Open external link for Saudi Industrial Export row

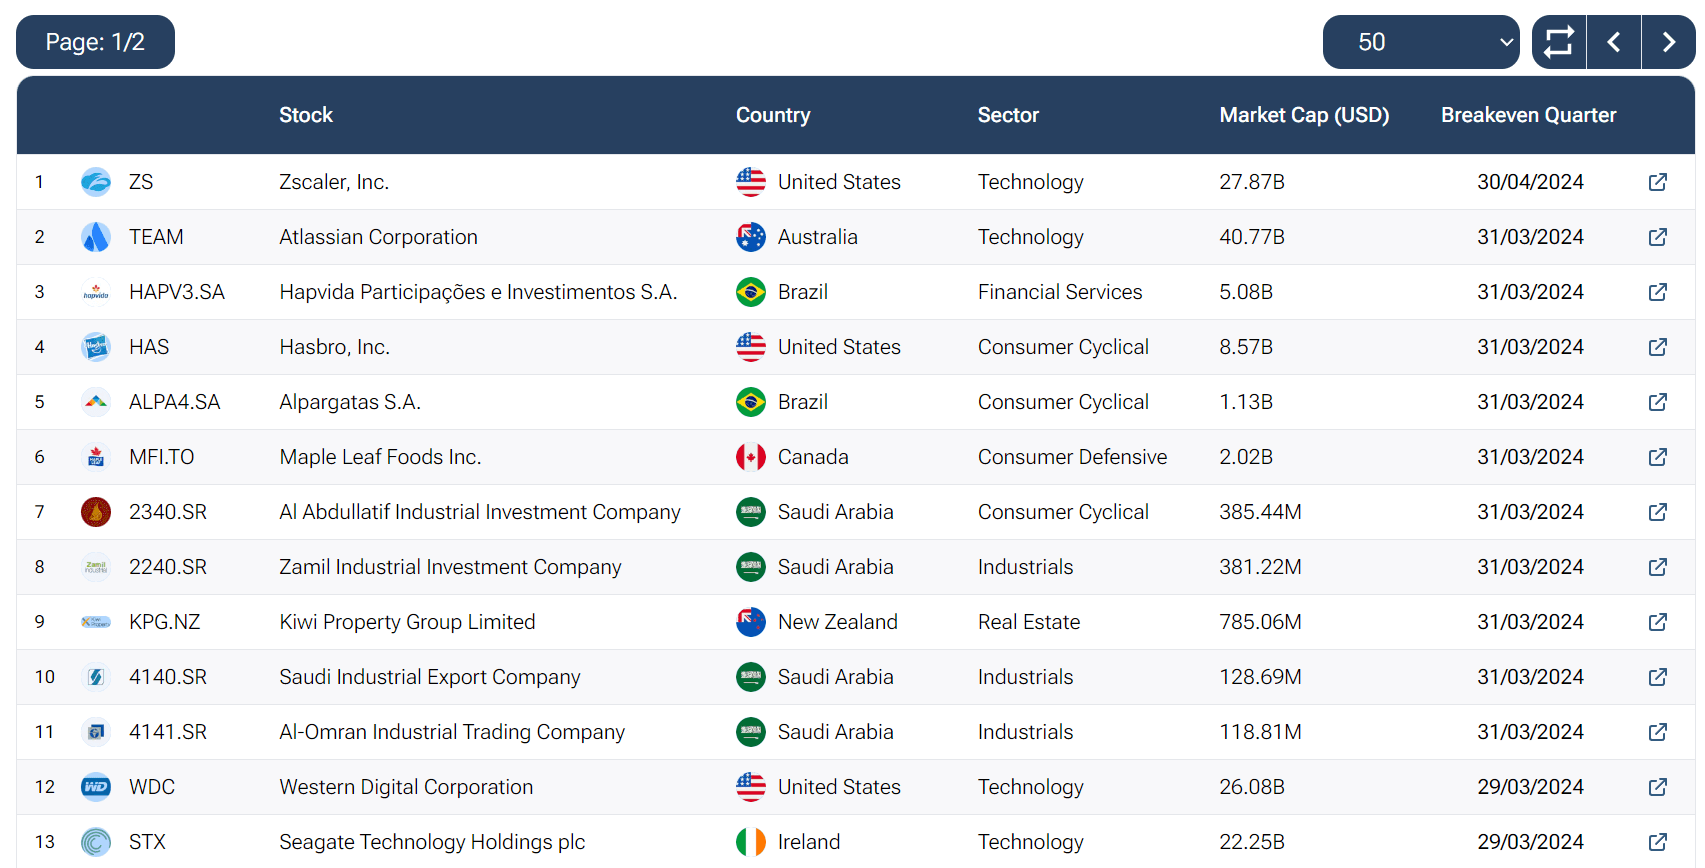tap(1657, 677)
